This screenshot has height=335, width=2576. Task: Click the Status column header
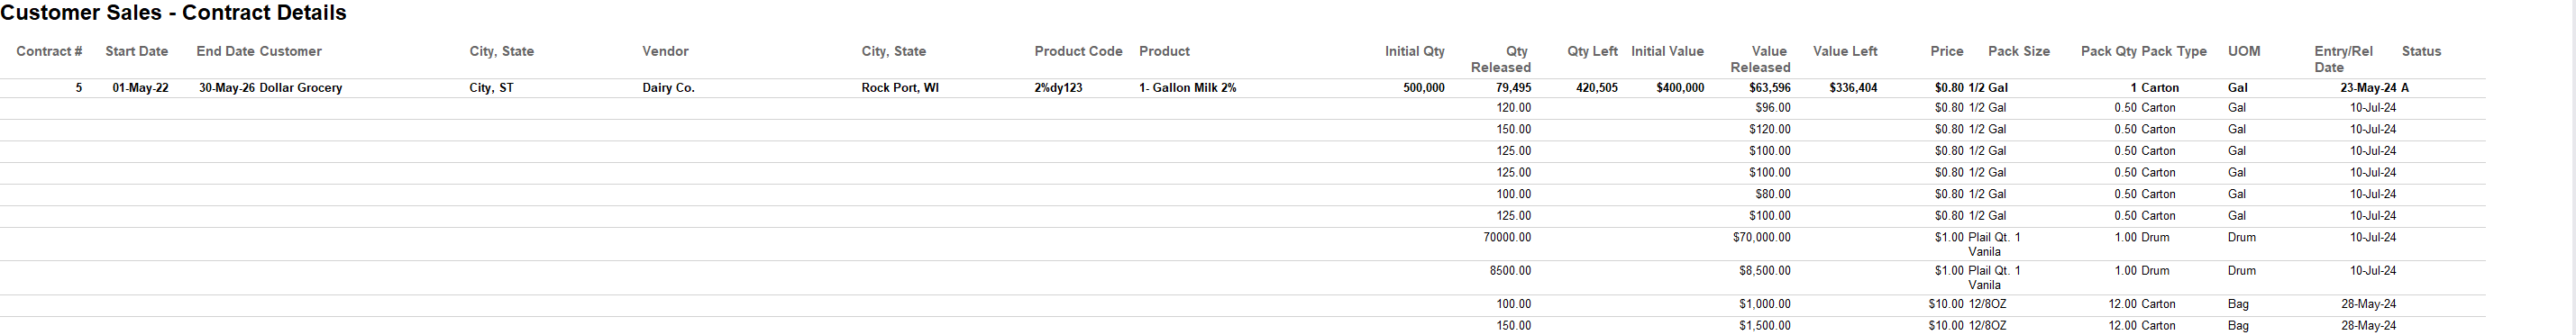2421,51
